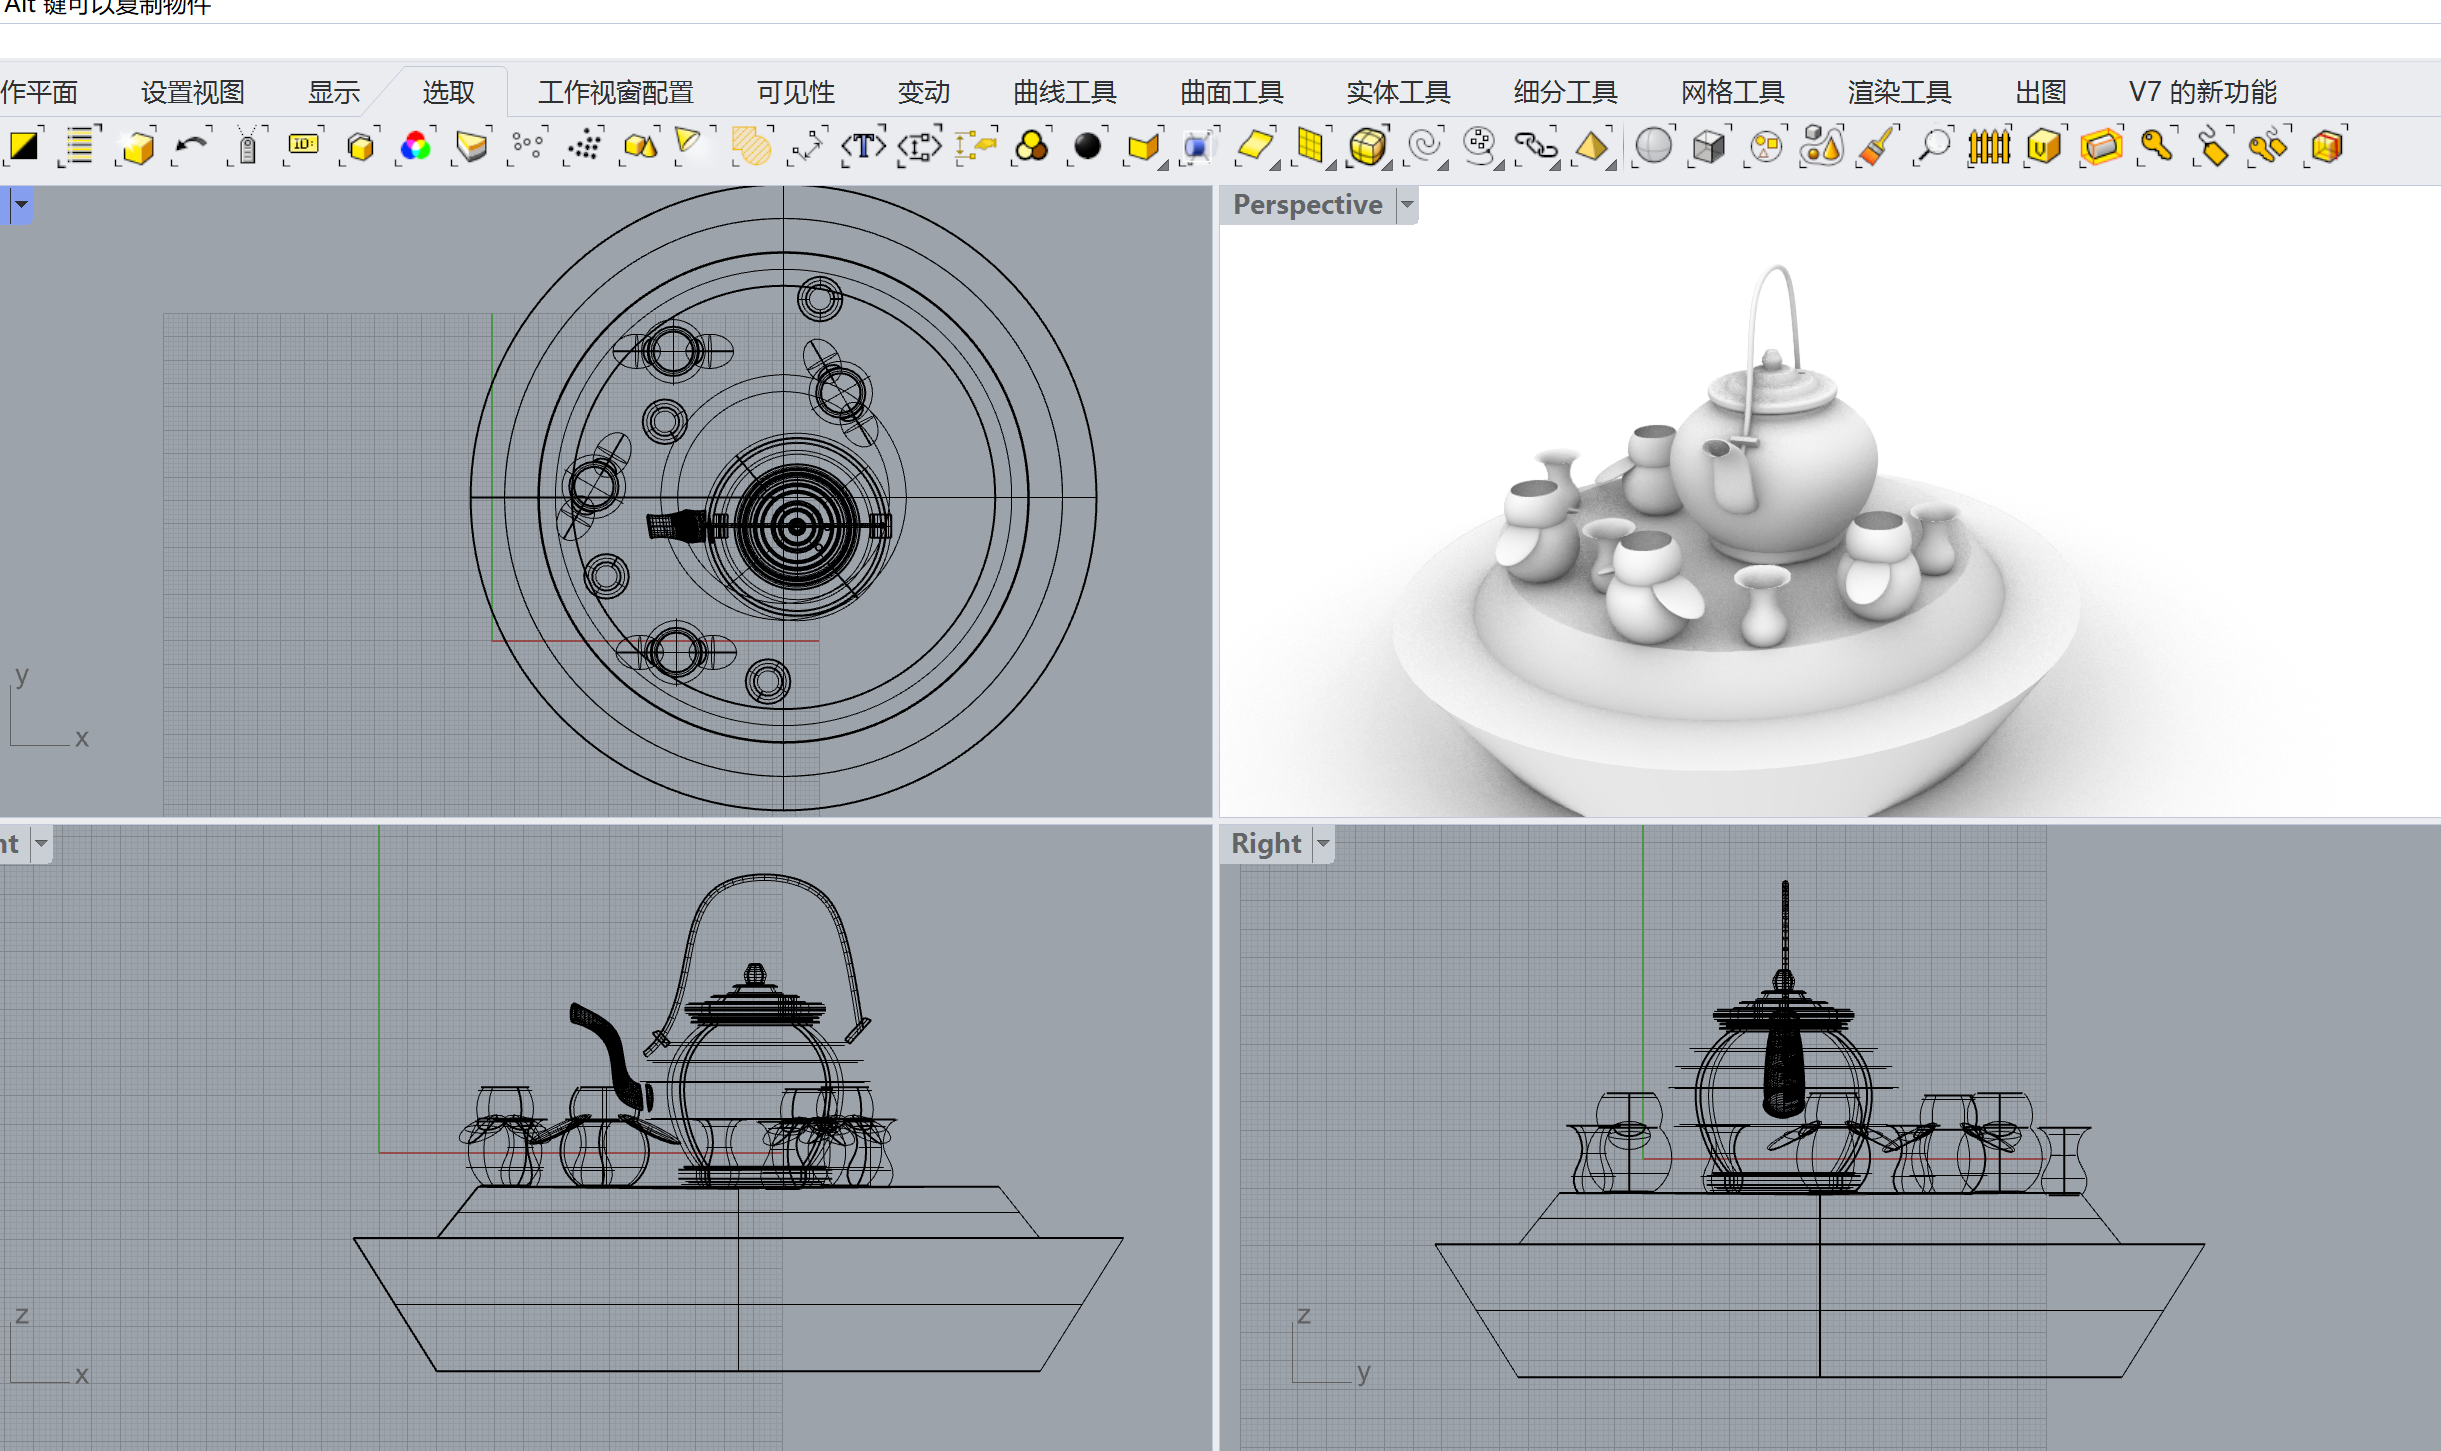Click the Select Hatches striped circles icon
This screenshot has height=1451, width=2441.
point(751,147)
